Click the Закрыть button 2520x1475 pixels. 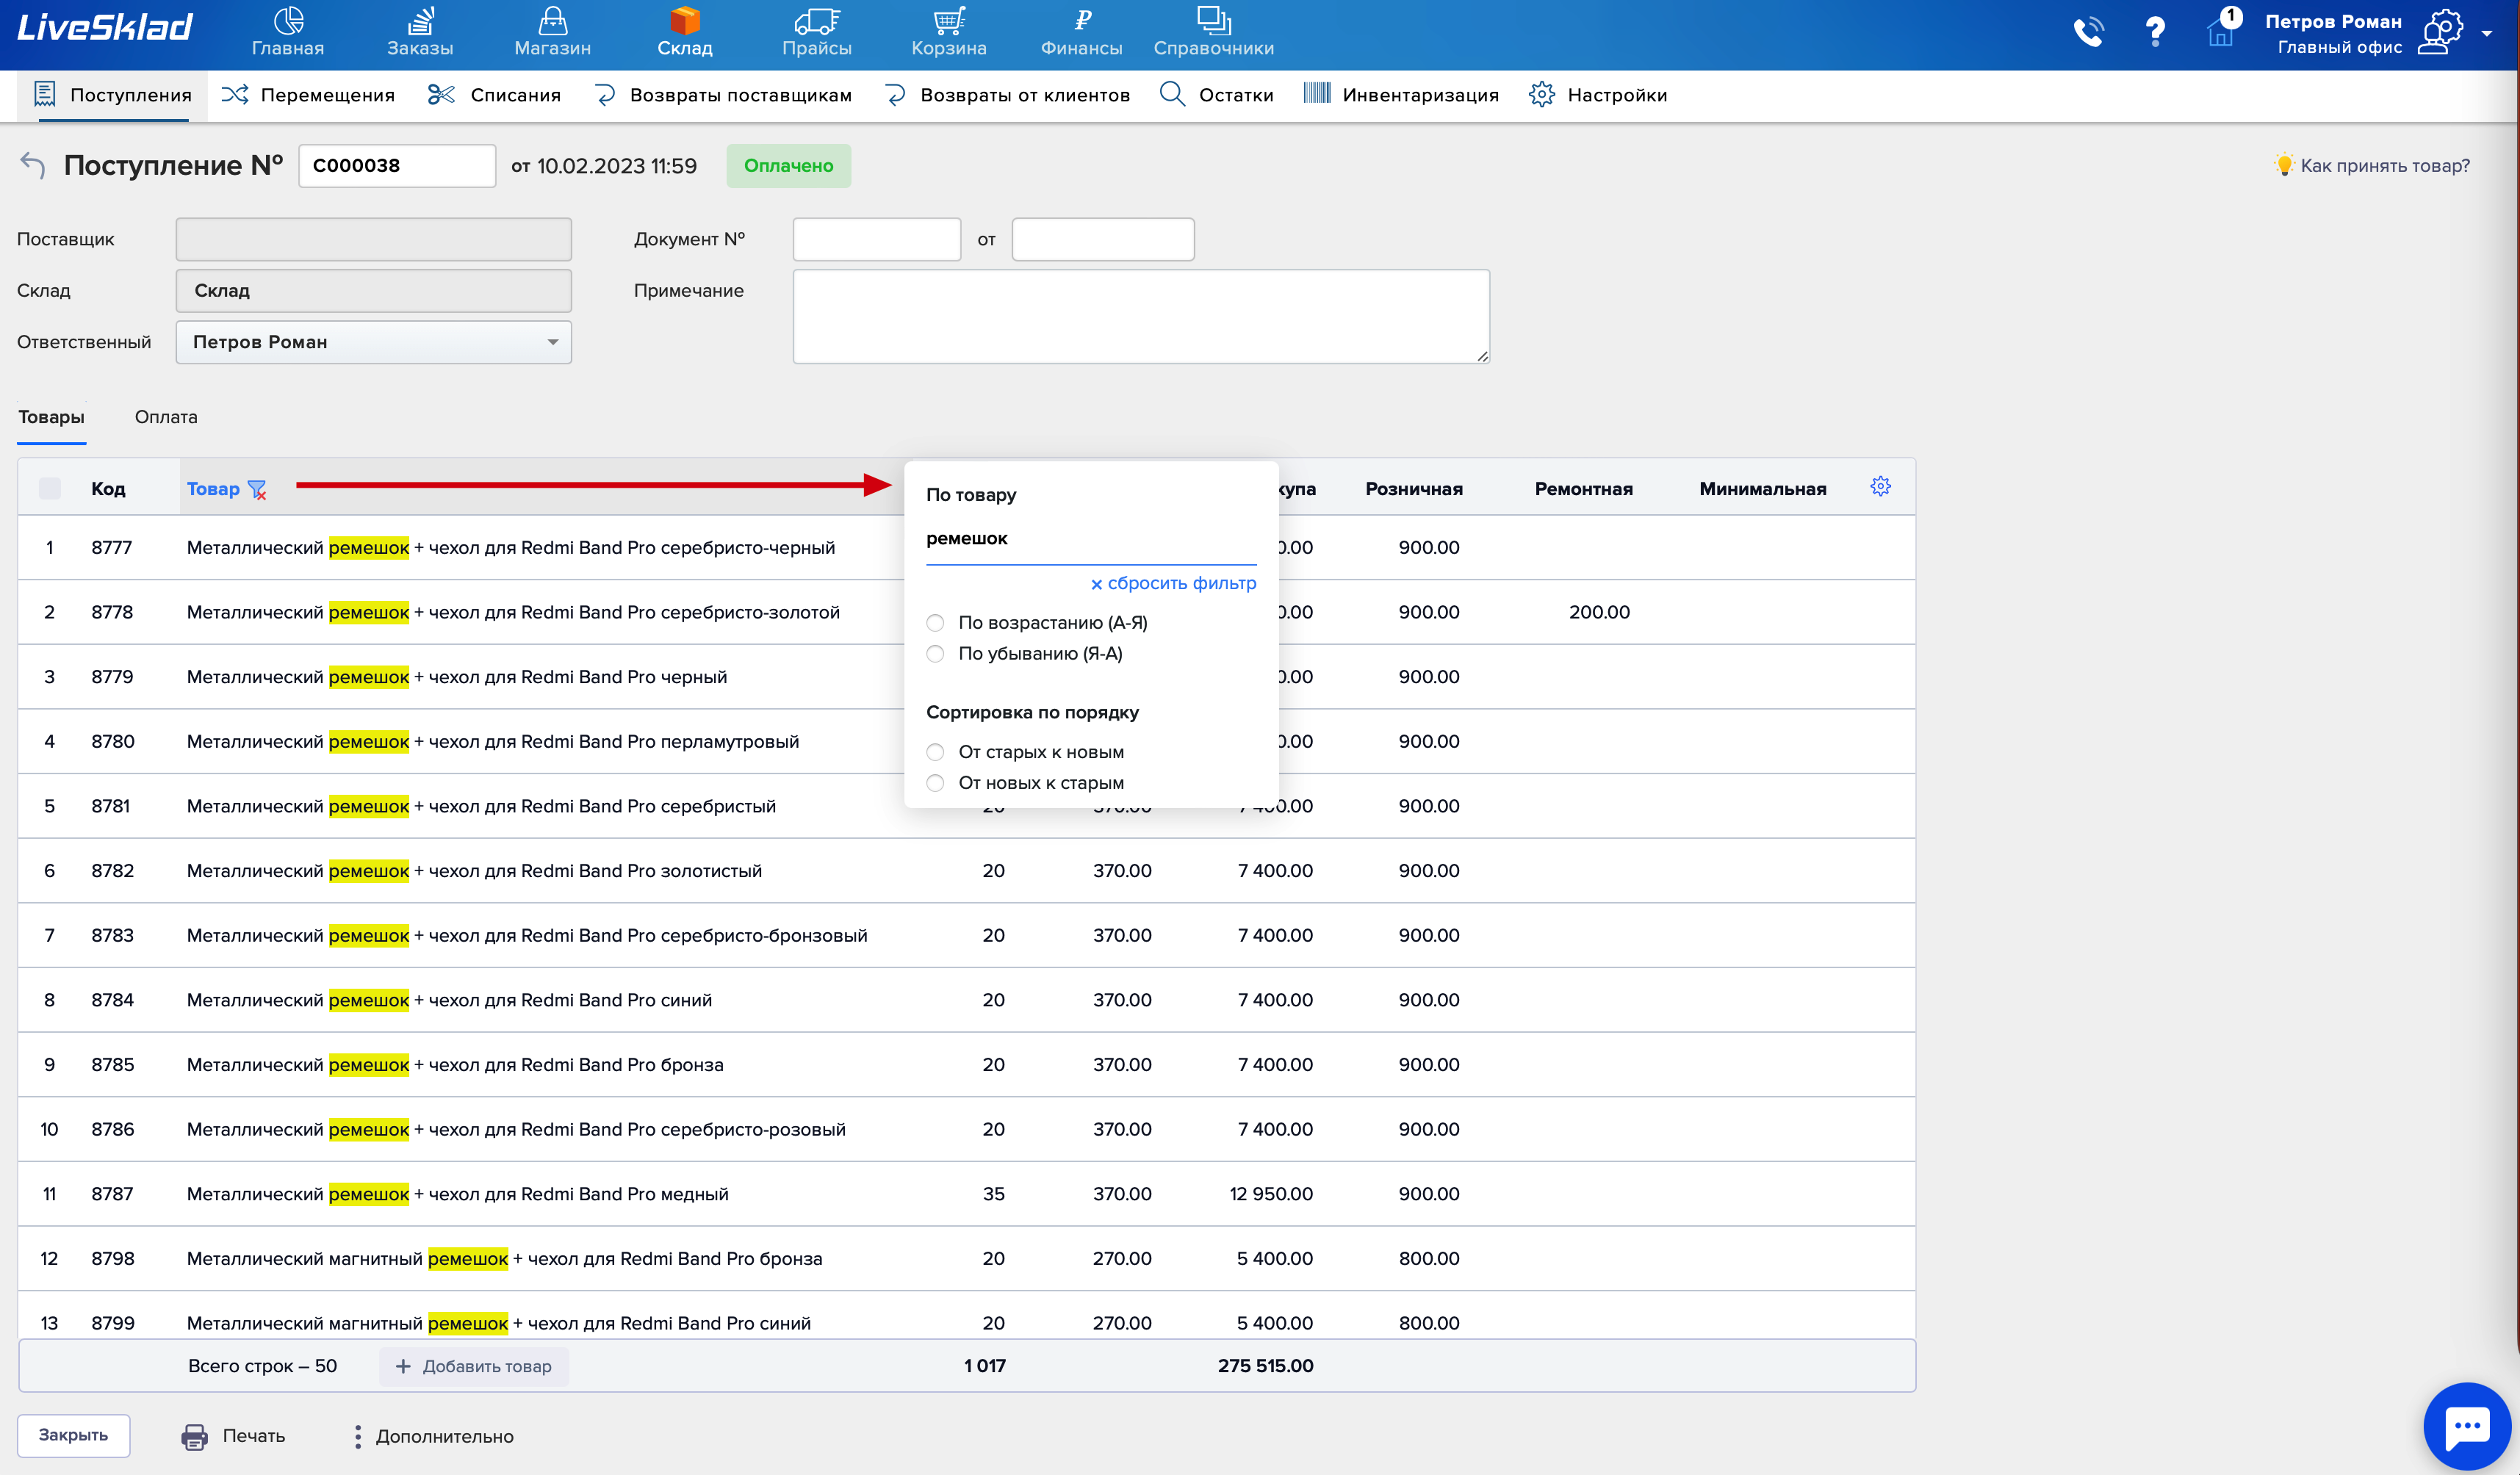pos(73,1435)
